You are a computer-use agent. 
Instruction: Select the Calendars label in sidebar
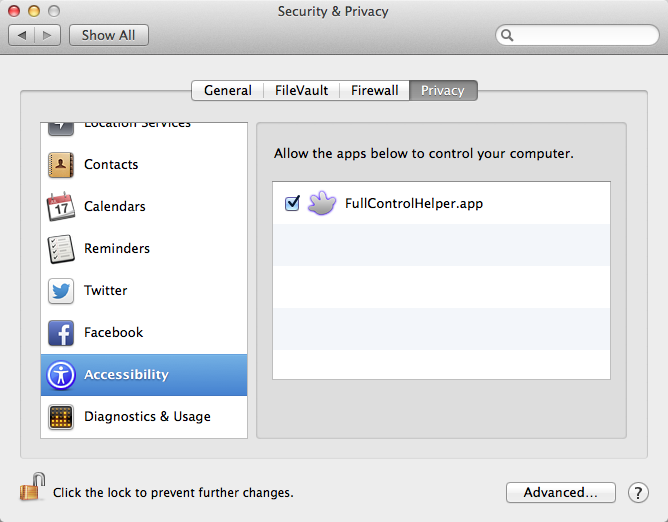pyautogui.click(x=115, y=206)
